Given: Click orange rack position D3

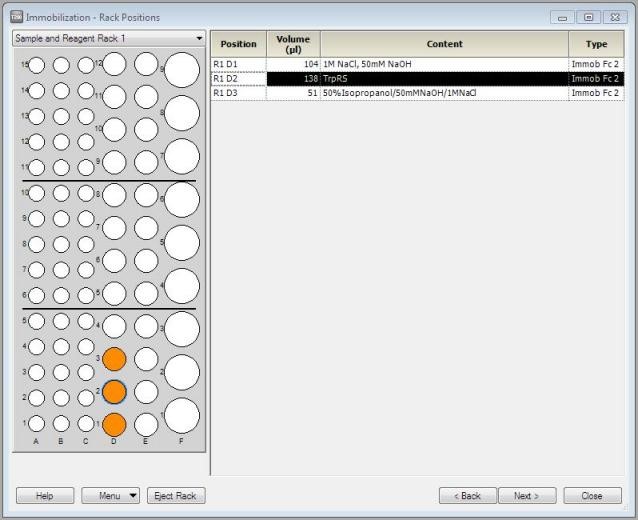Looking at the screenshot, I should [x=114, y=359].
